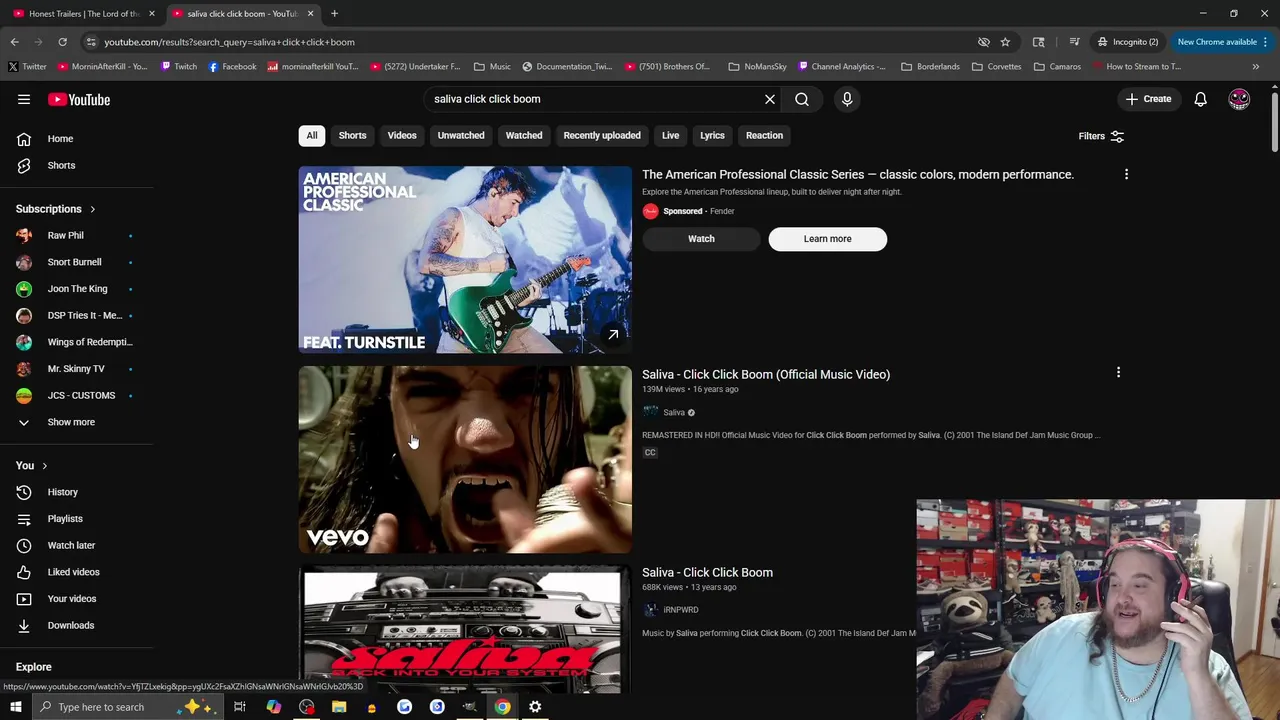This screenshot has height=720, width=1280.
Task: Select the Lyrics filter chip
Action: (712, 135)
